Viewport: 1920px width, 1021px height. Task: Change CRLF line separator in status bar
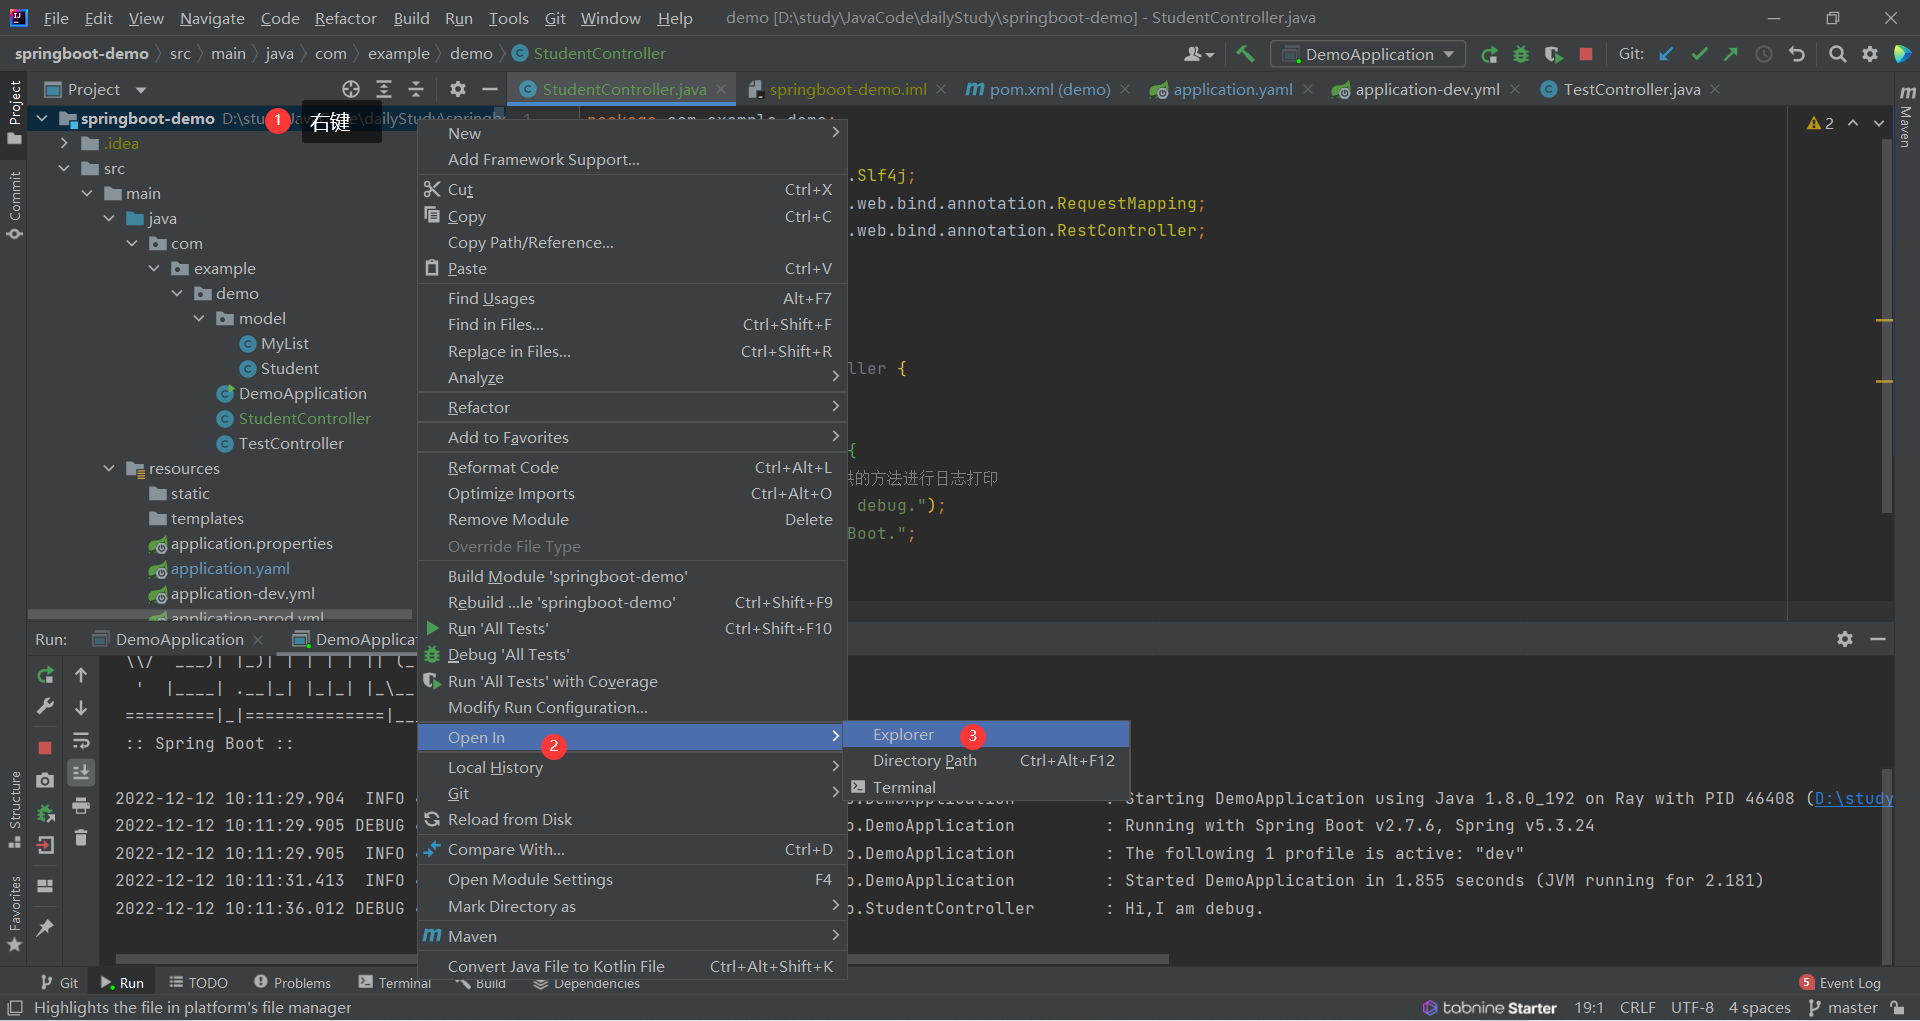click(x=1638, y=1007)
